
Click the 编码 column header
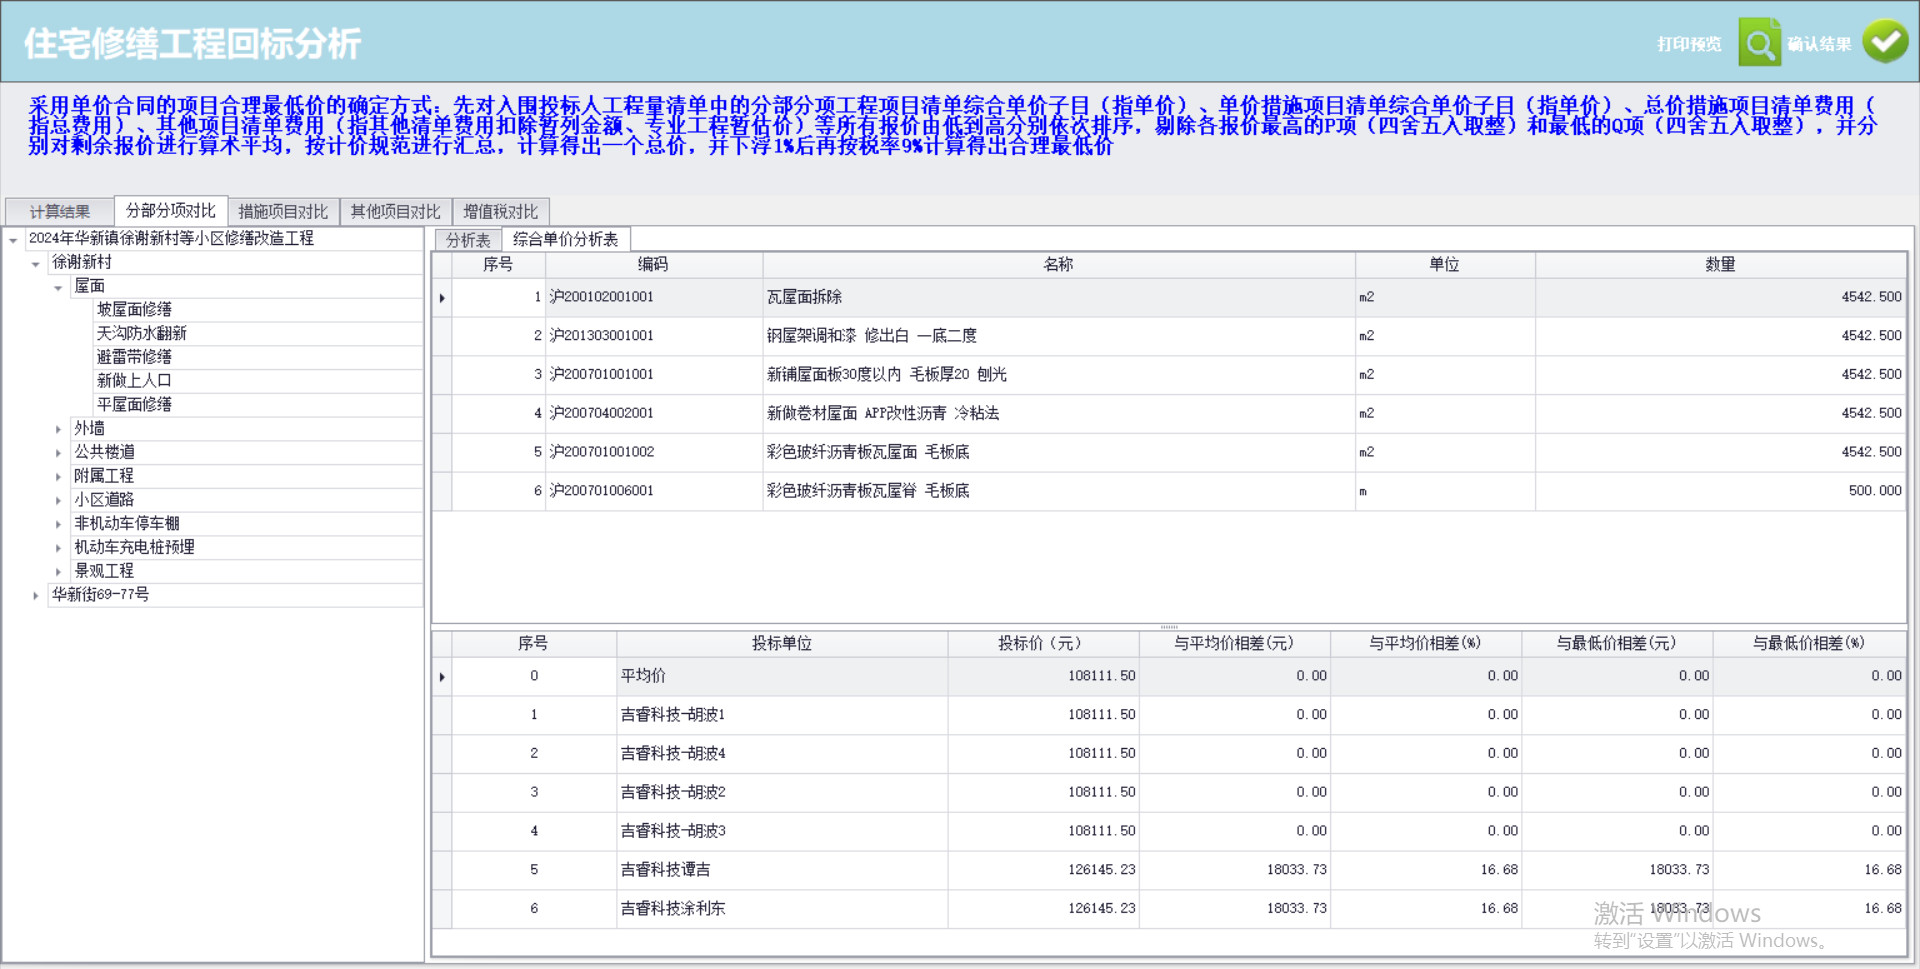click(653, 265)
